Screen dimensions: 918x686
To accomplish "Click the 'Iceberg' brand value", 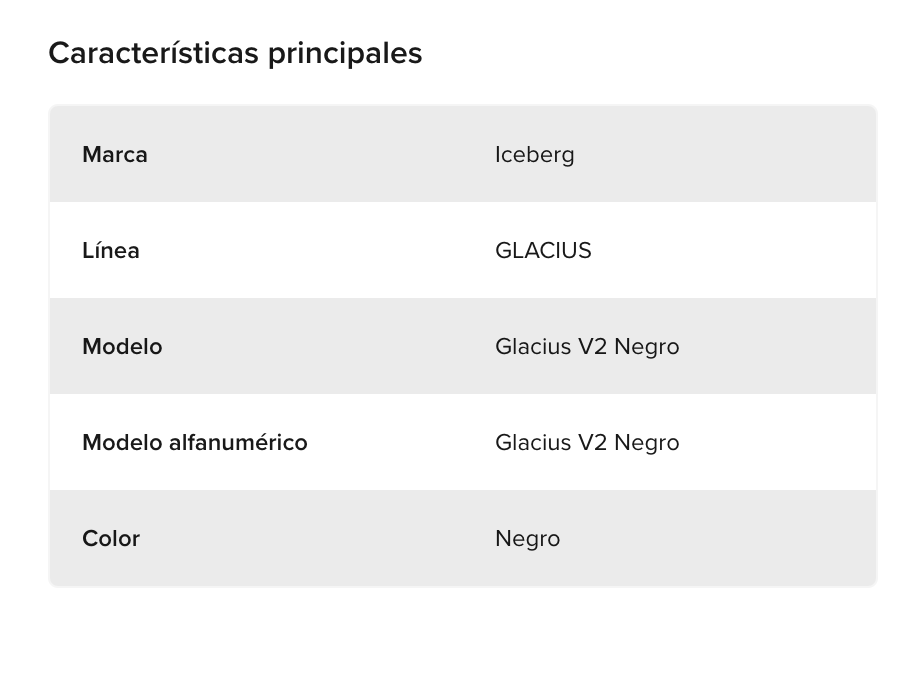I will click(x=535, y=155).
